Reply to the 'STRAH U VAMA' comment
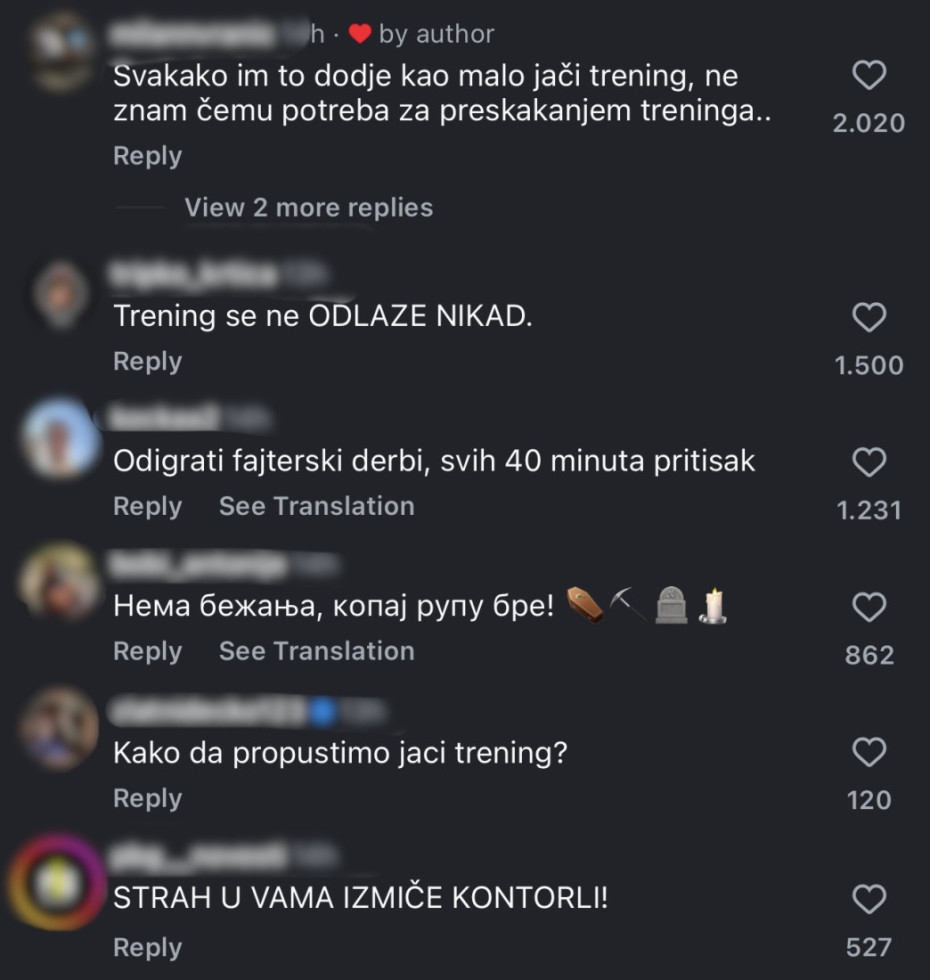 pyautogui.click(x=147, y=948)
